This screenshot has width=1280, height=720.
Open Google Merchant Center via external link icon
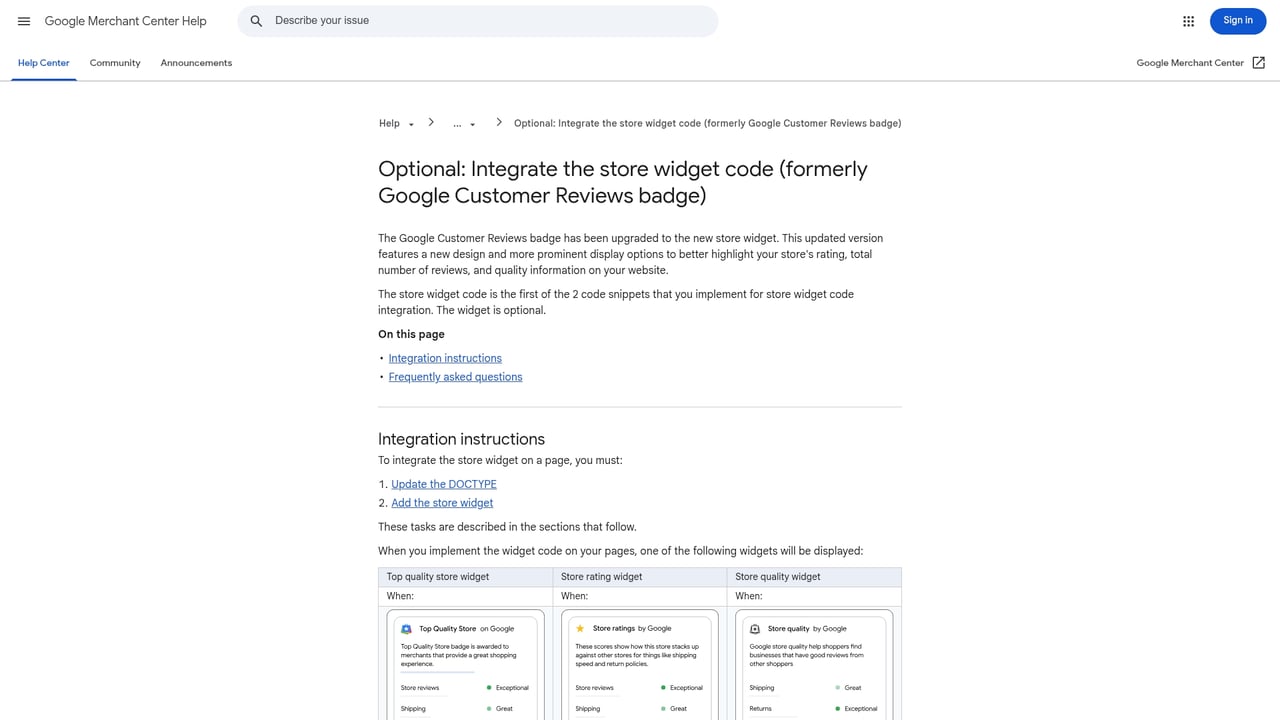click(x=1258, y=62)
